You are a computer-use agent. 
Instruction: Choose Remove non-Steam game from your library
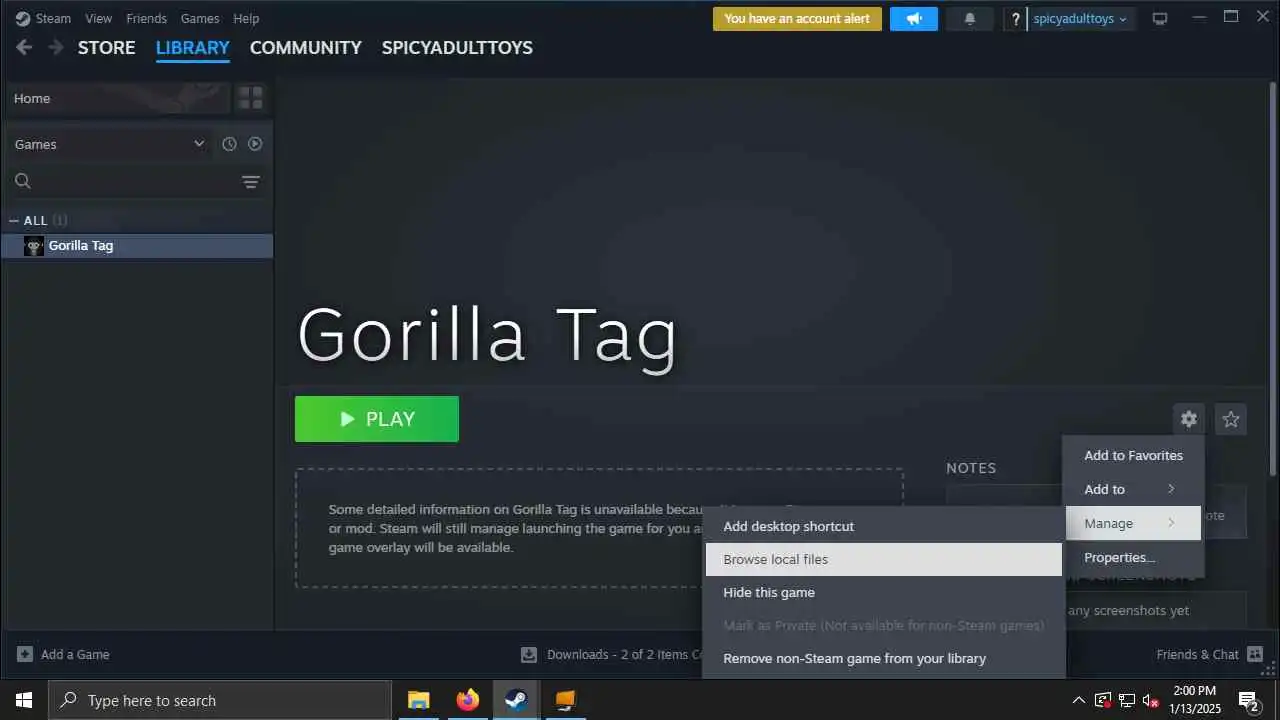tap(884, 658)
